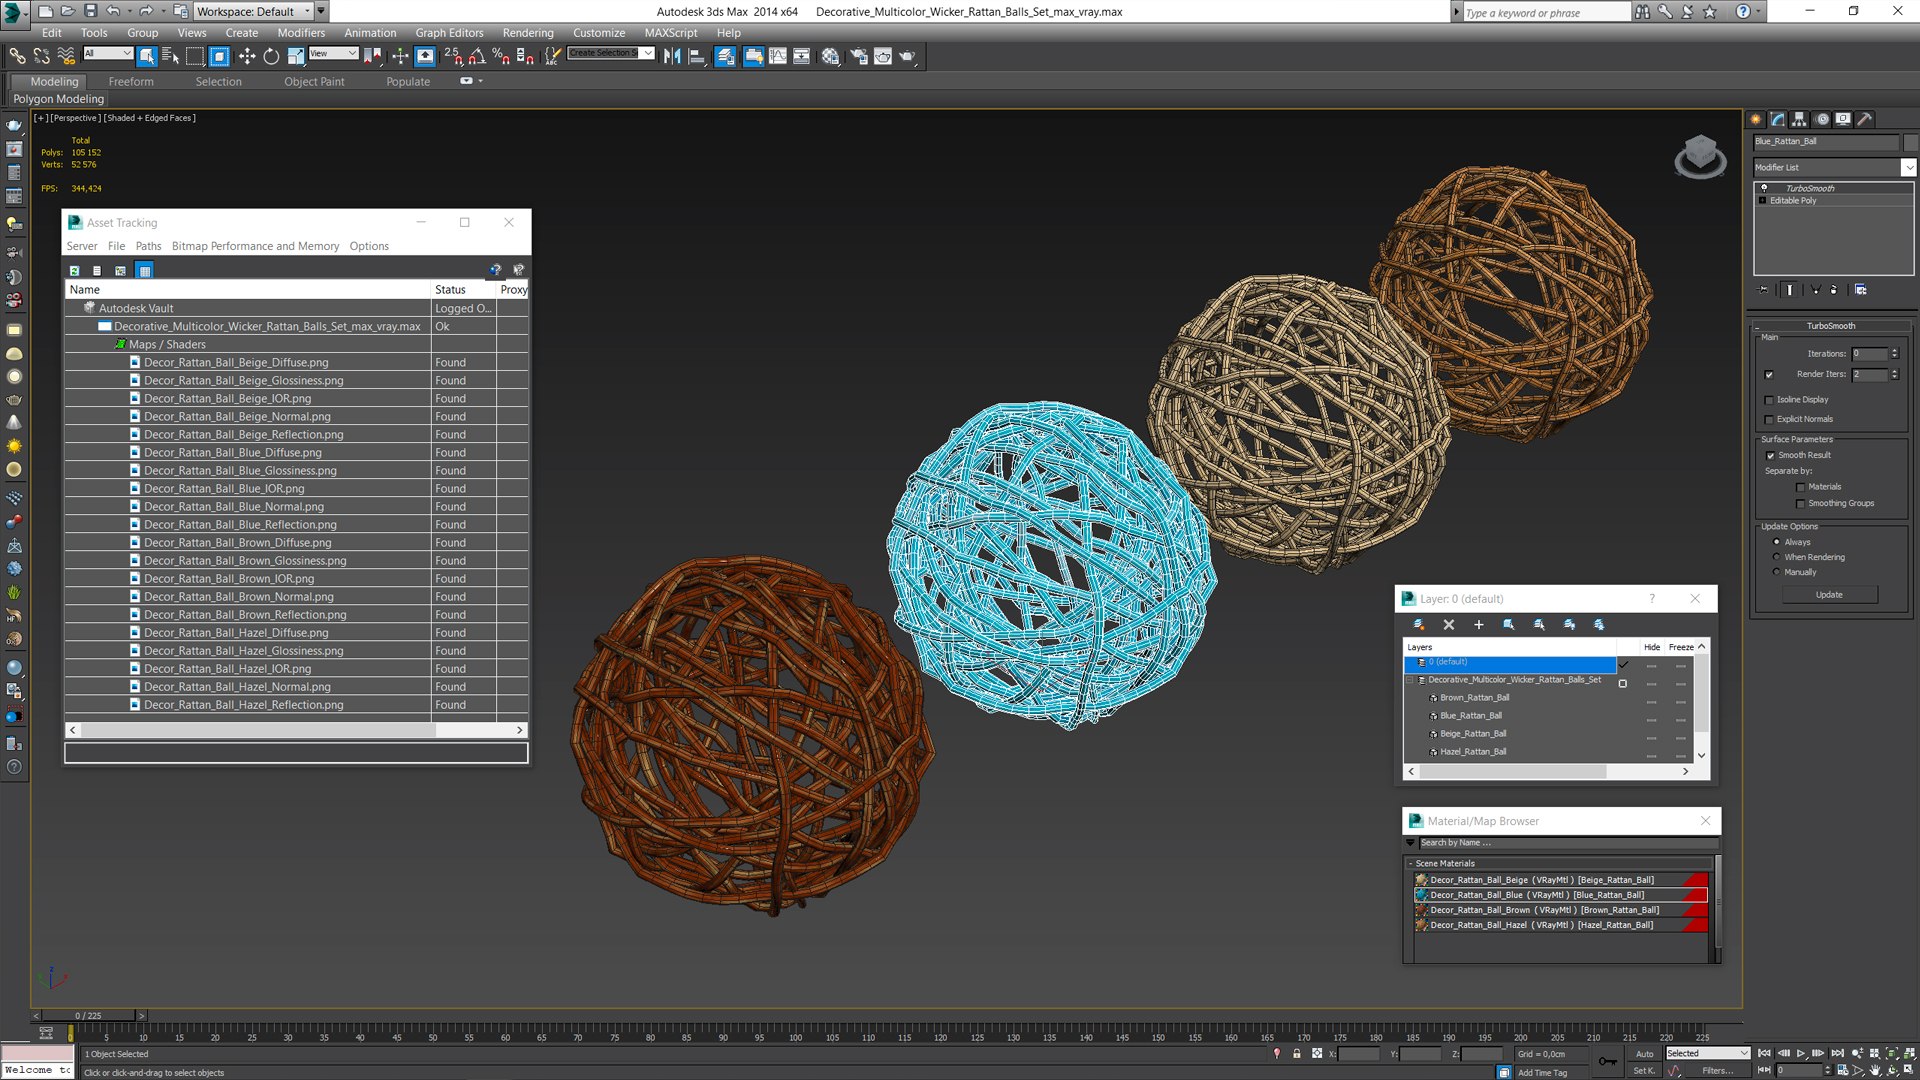The image size is (1920, 1080).
Task: Open the reference coordinate View dropdown
Action: click(x=333, y=53)
